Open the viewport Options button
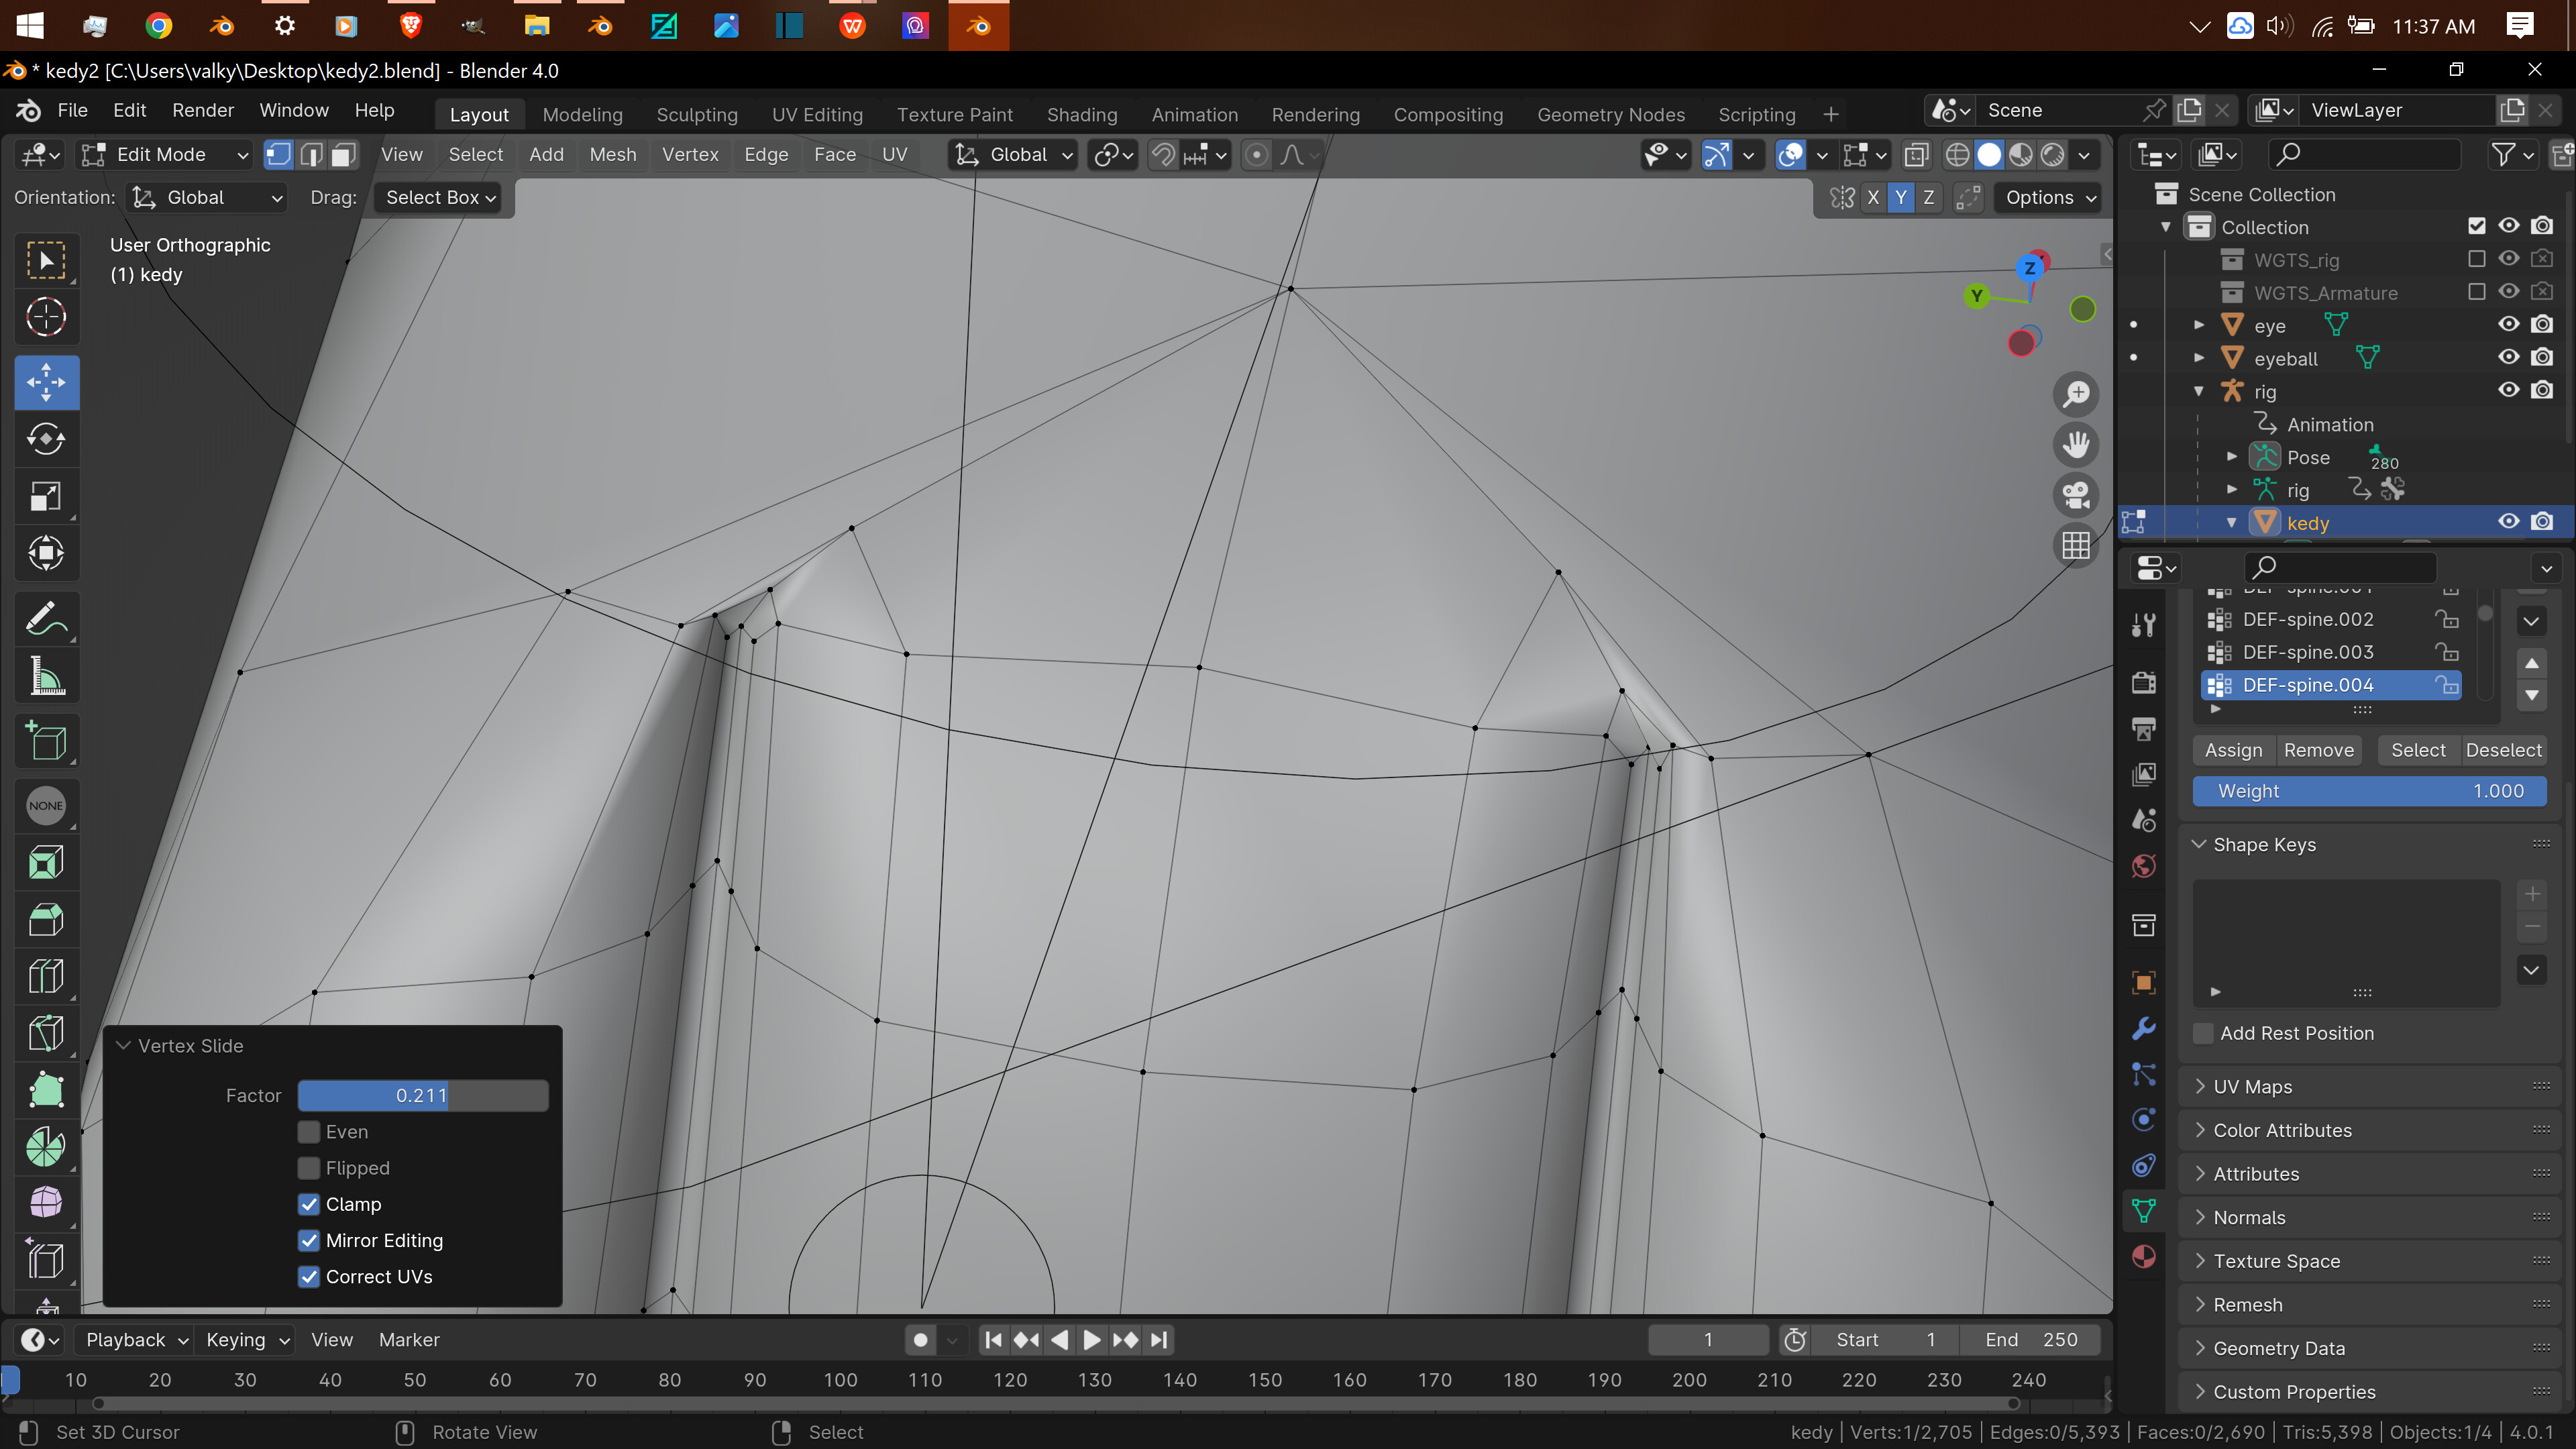This screenshot has width=2576, height=1449. (2049, 197)
